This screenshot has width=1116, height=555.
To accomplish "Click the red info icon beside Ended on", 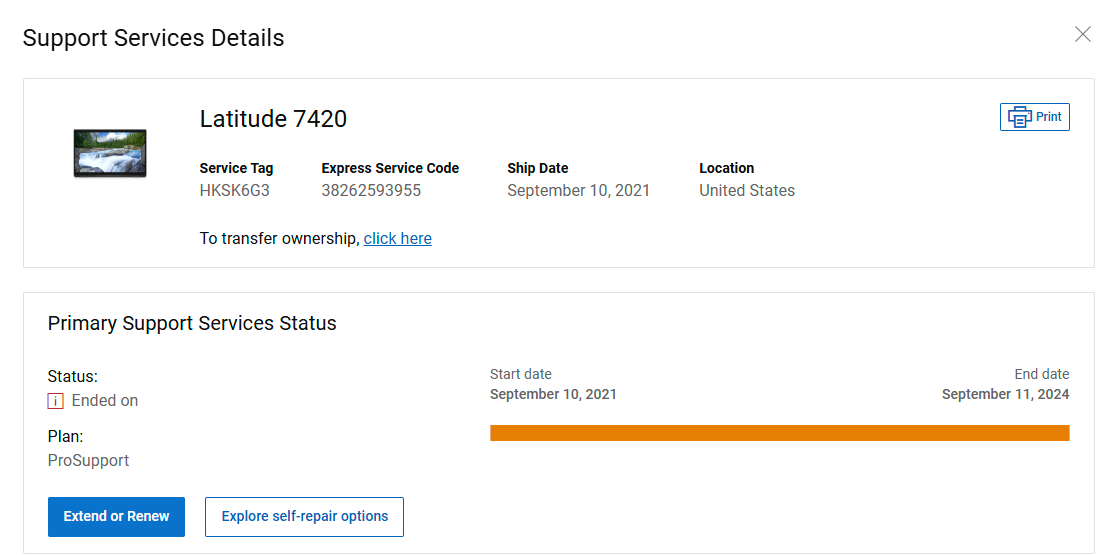I will [x=56, y=401].
